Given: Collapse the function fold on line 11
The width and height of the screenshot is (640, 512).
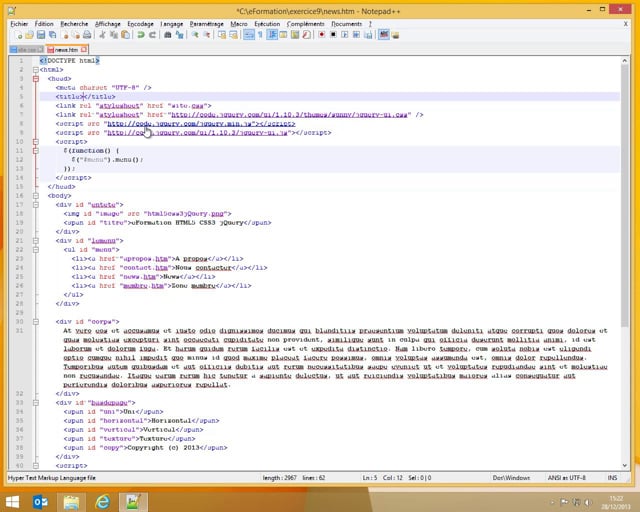Looking at the screenshot, I should (36, 151).
